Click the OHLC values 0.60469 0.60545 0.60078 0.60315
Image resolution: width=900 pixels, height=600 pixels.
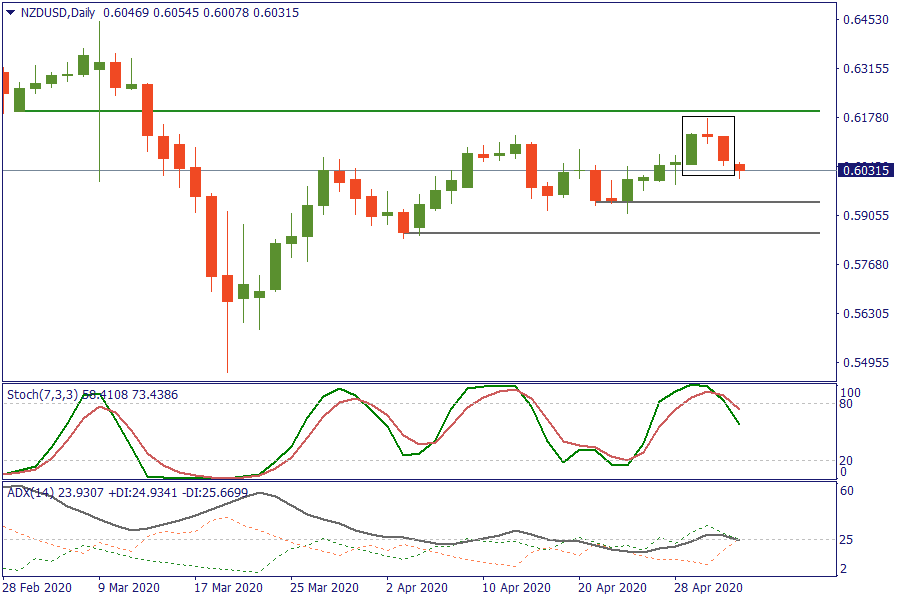point(201,13)
